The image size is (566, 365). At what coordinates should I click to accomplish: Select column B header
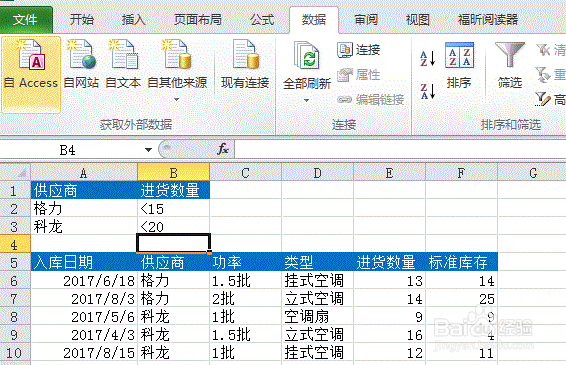coord(173,173)
